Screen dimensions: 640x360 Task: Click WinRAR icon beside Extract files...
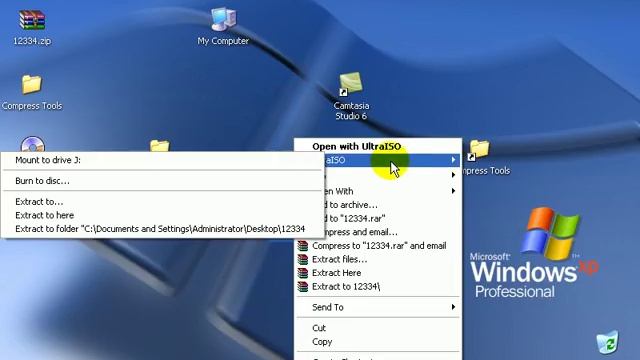pyautogui.click(x=303, y=259)
